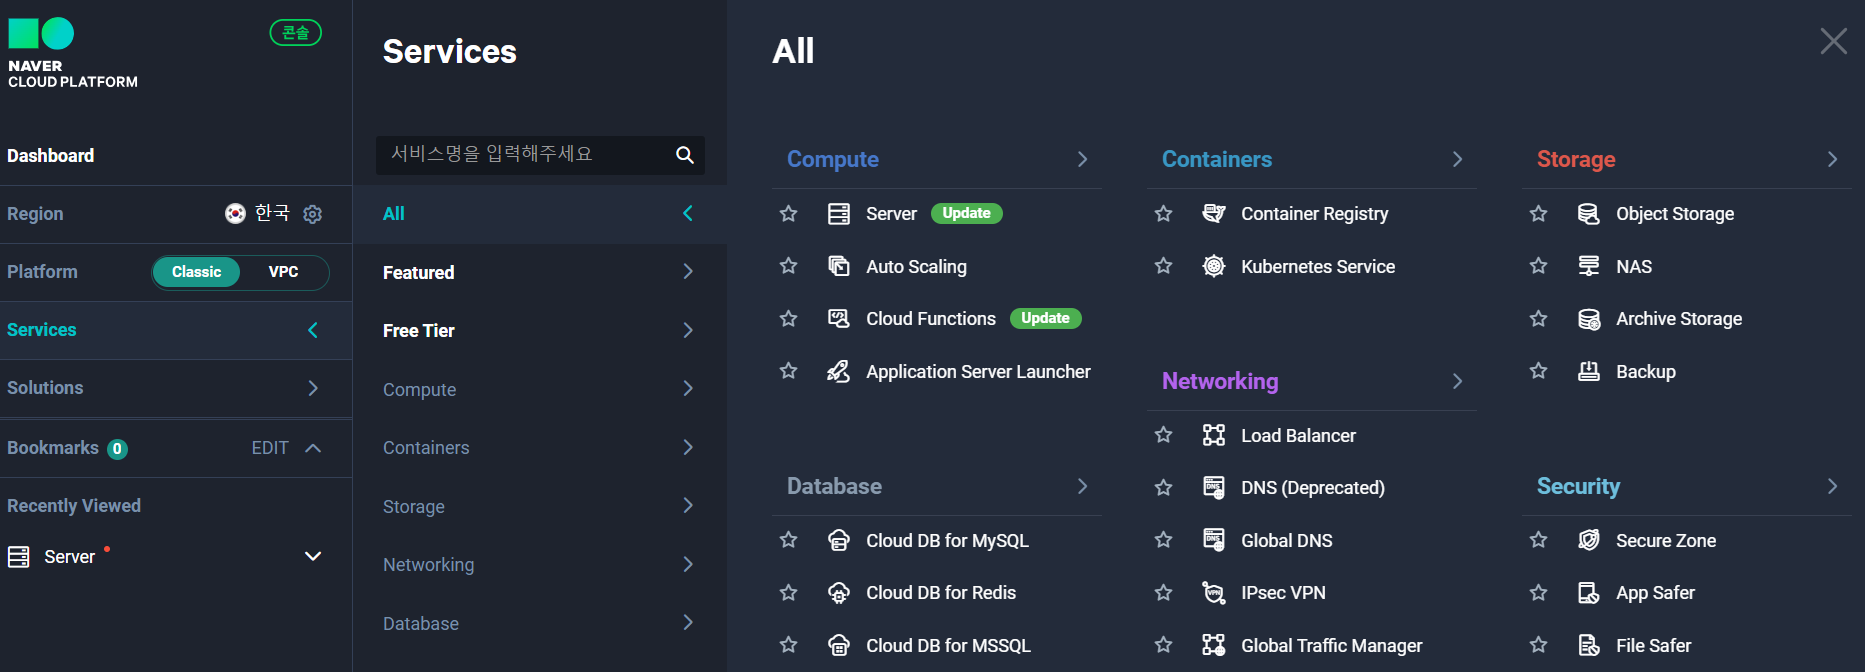The height and width of the screenshot is (672, 1865).
Task: Select the Classic platform option
Action: click(196, 272)
